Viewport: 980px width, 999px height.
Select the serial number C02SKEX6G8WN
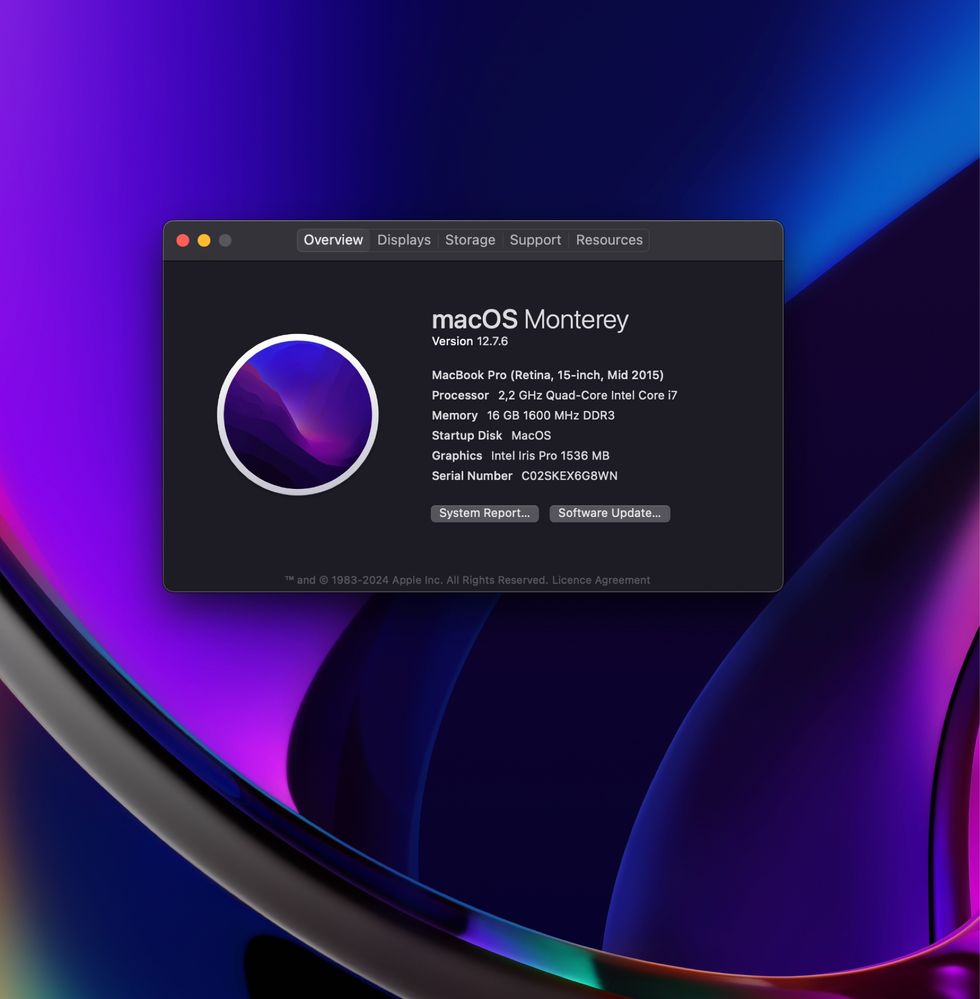[x=569, y=476]
